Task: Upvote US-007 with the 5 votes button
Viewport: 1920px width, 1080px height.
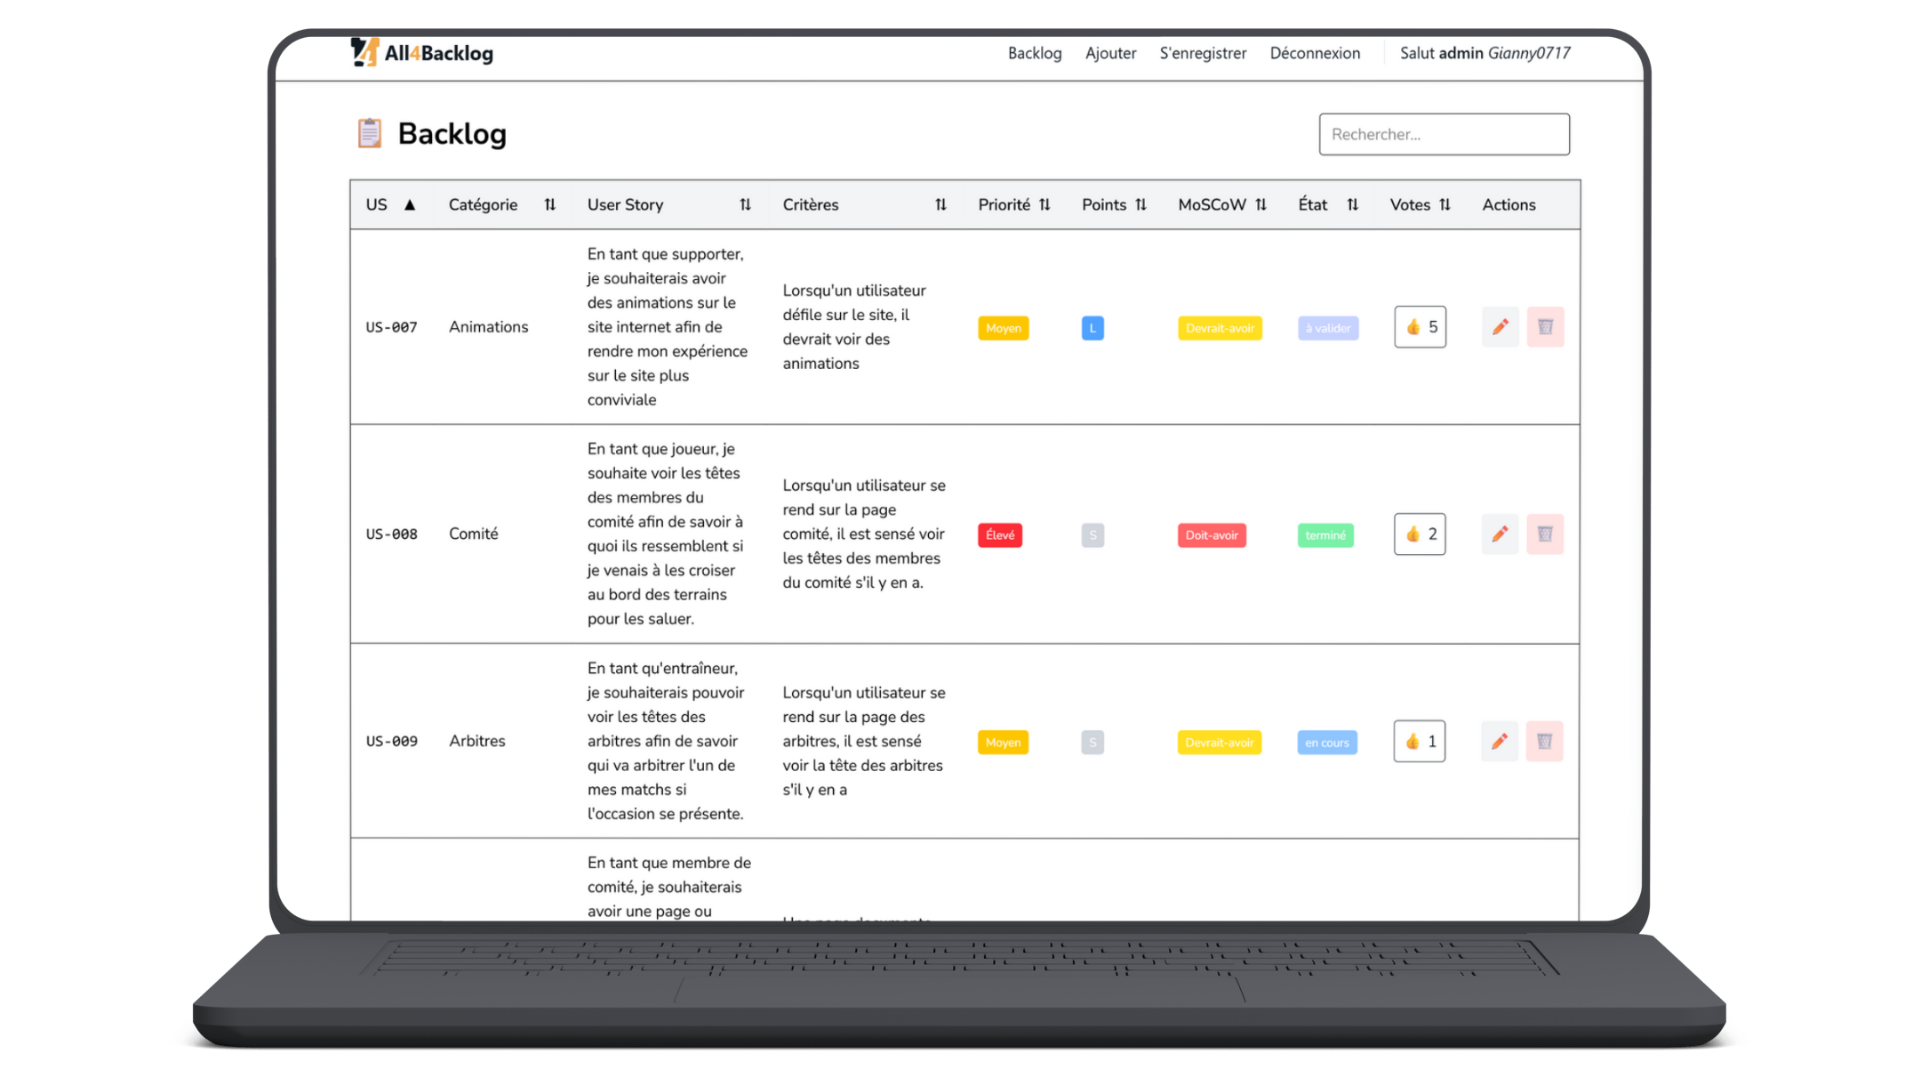Action: coord(1420,327)
